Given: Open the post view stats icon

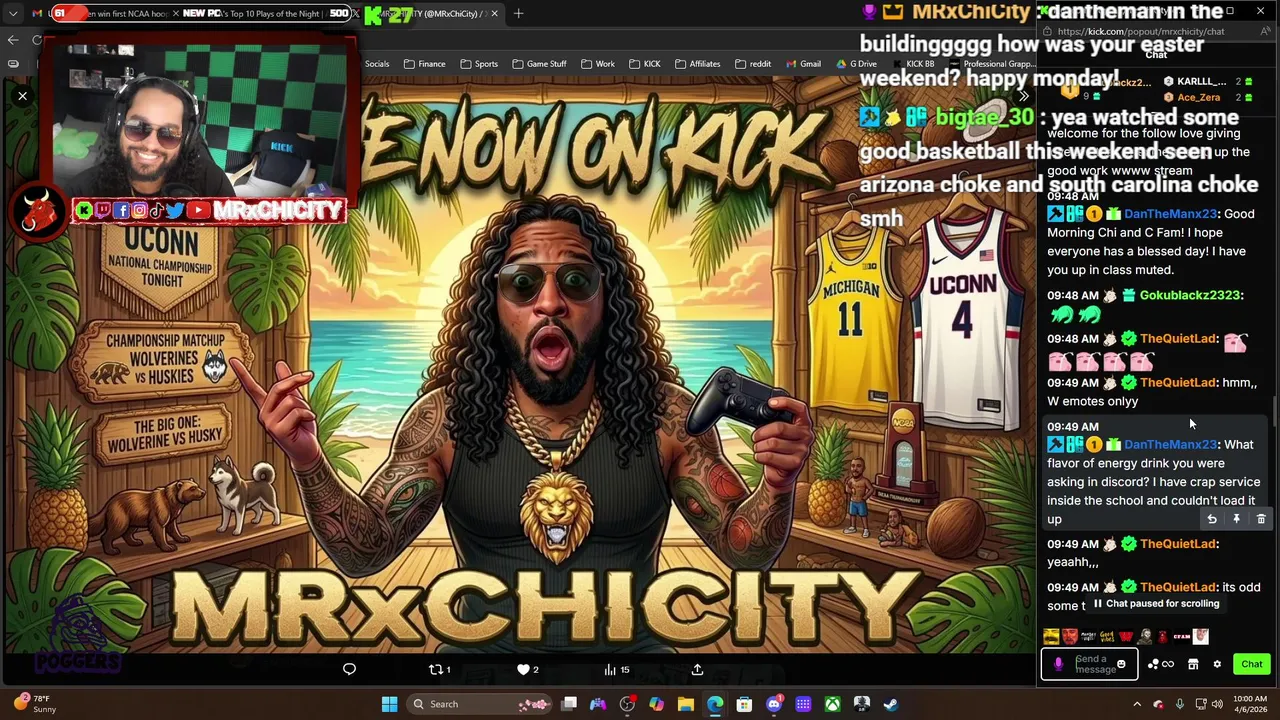Looking at the screenshot, I should 616,669.
